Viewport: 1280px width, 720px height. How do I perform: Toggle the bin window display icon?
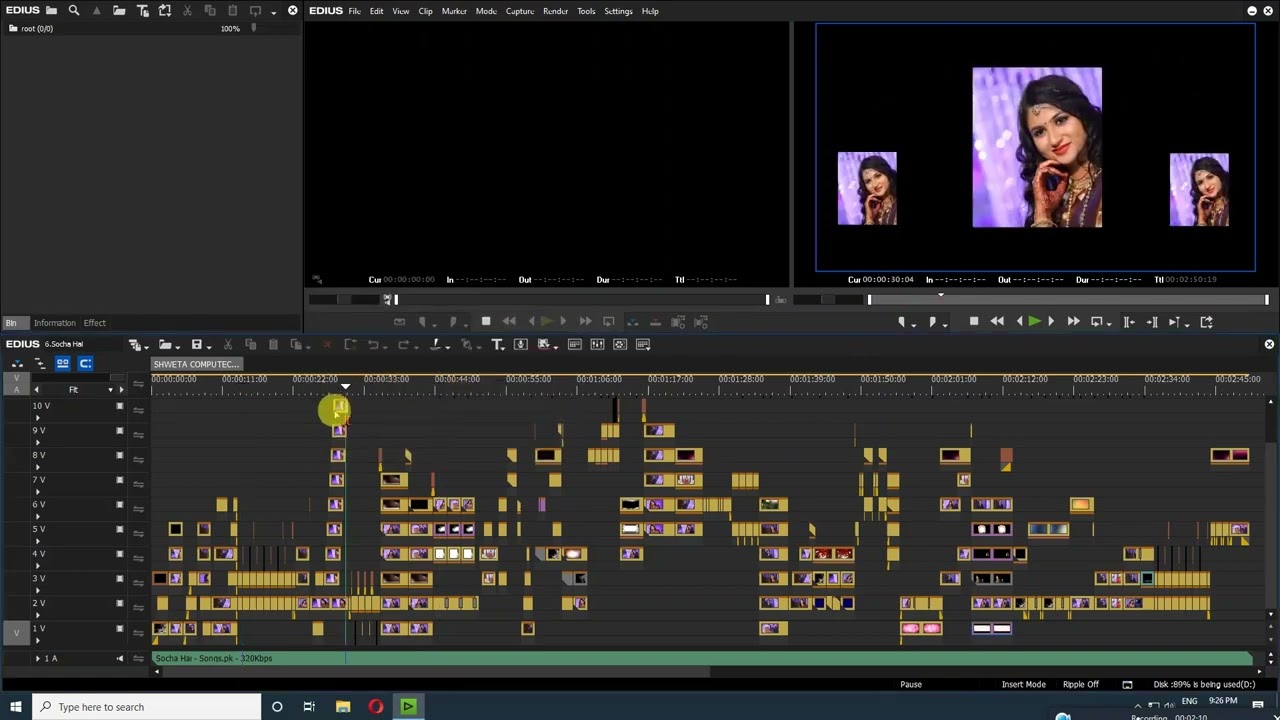coord(575,345)
